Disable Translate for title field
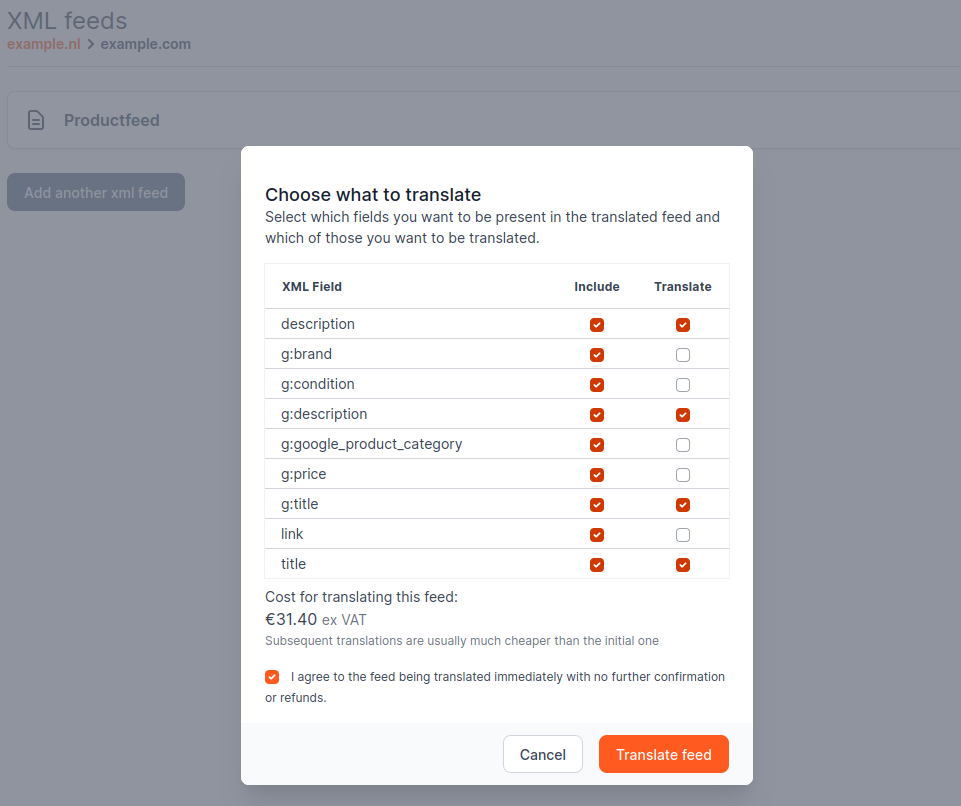Viewport: 961px width, 806px height. point(683,565)
